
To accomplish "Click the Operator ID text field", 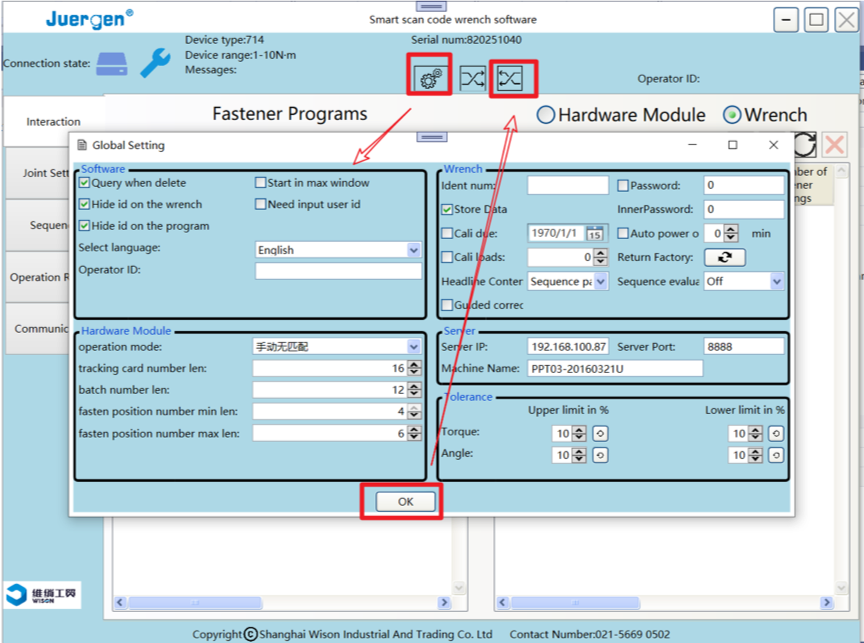I will (x=338, y=271).
